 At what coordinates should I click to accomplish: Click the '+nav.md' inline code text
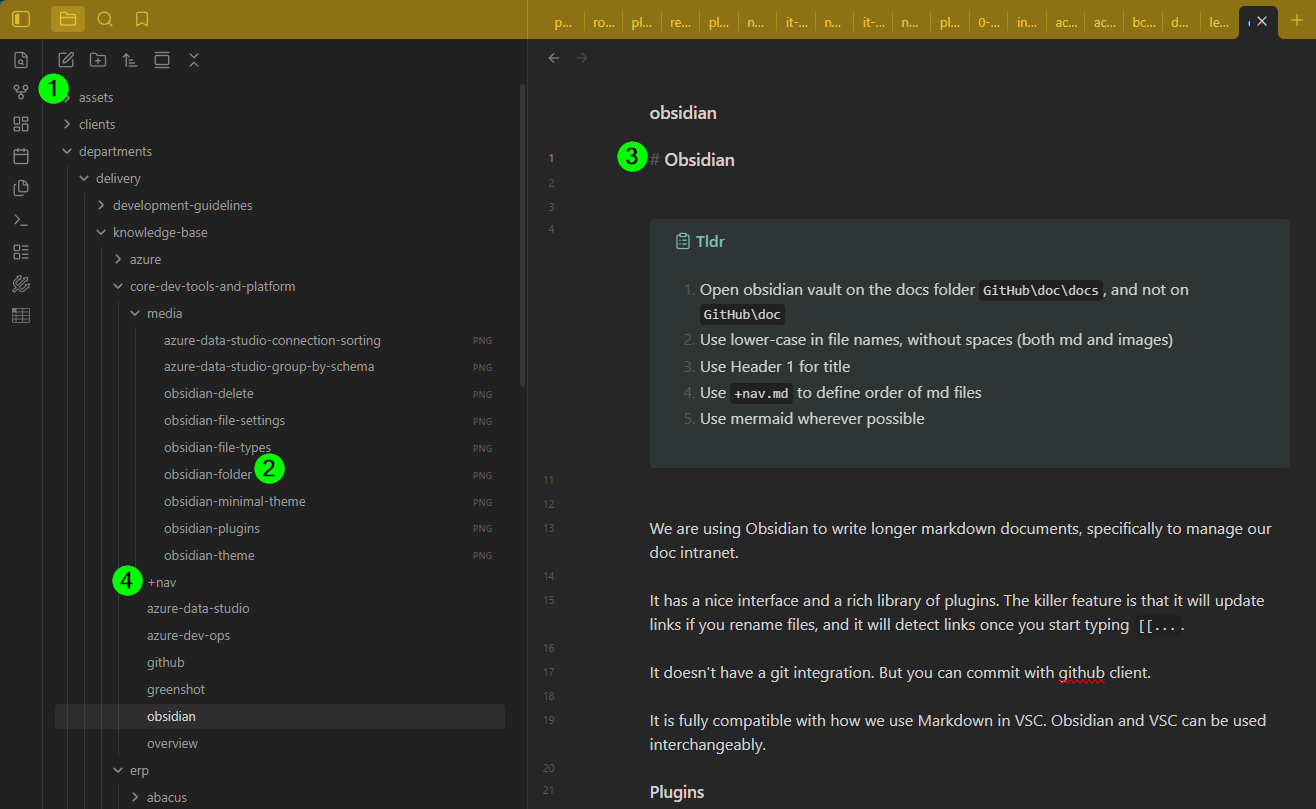point(761,393)
